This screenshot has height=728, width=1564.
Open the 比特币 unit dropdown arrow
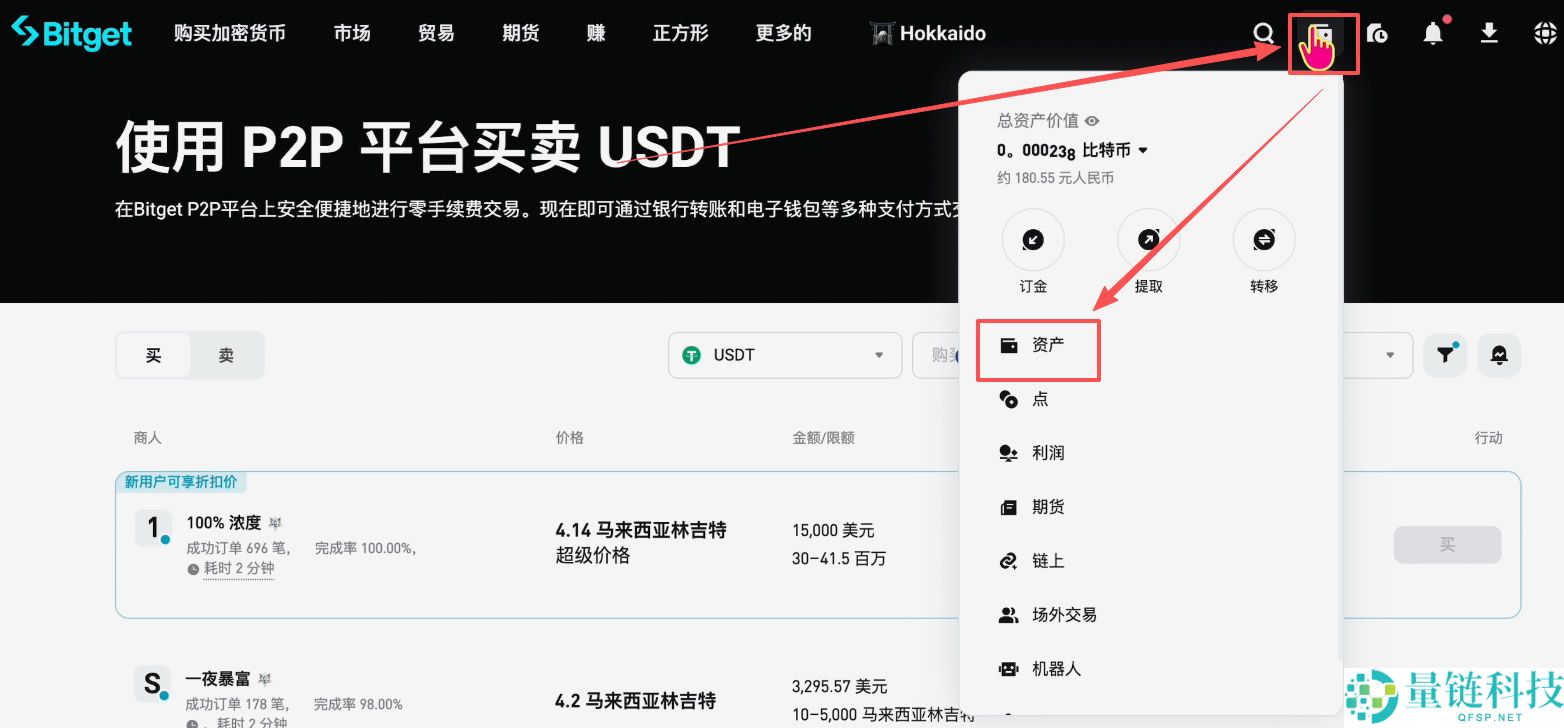[1144, 150]
